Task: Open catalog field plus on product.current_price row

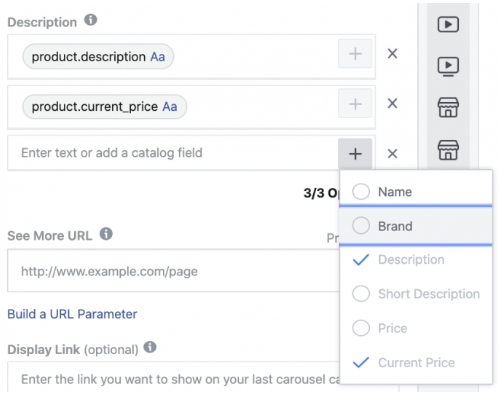Action: [355, 104]
